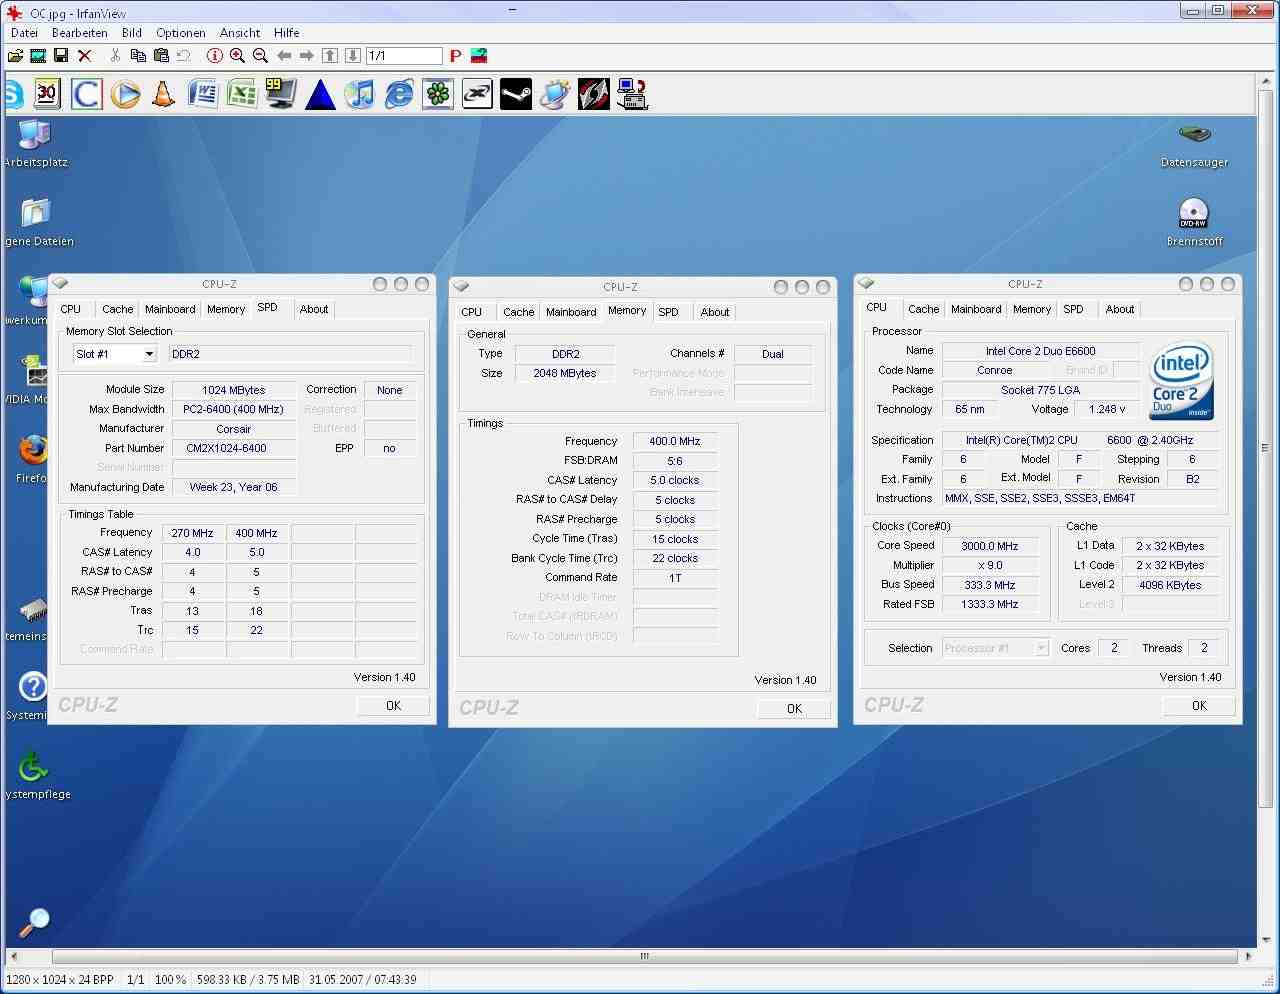Click the Paste clipboard icon
Screen dimensions: 1280x994
click(x=161, y=56)
